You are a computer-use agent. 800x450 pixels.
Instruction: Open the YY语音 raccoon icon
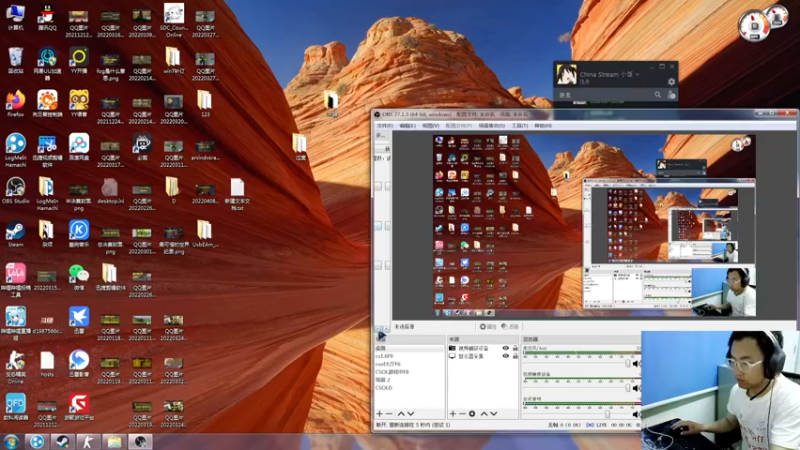coord(79,104)
